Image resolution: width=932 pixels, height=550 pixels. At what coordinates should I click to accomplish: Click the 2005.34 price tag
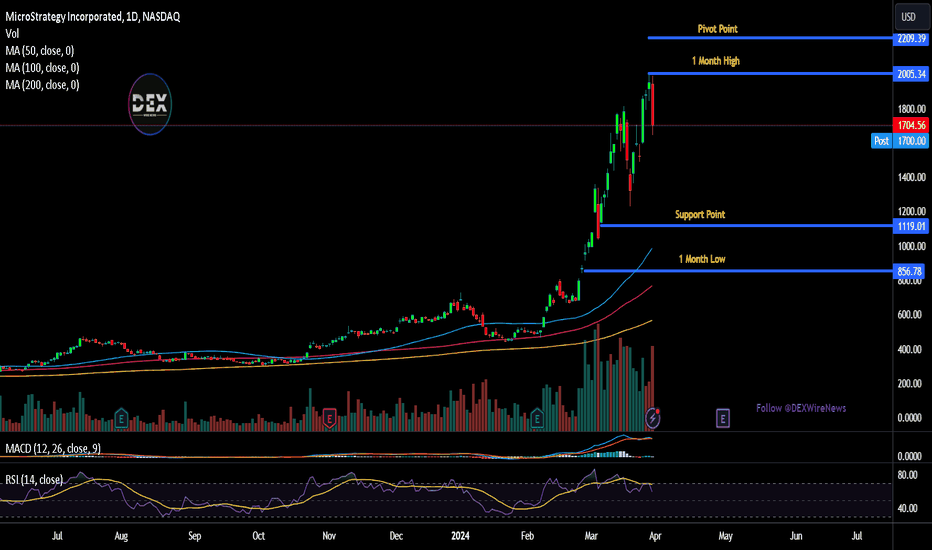tap(911, 74)
